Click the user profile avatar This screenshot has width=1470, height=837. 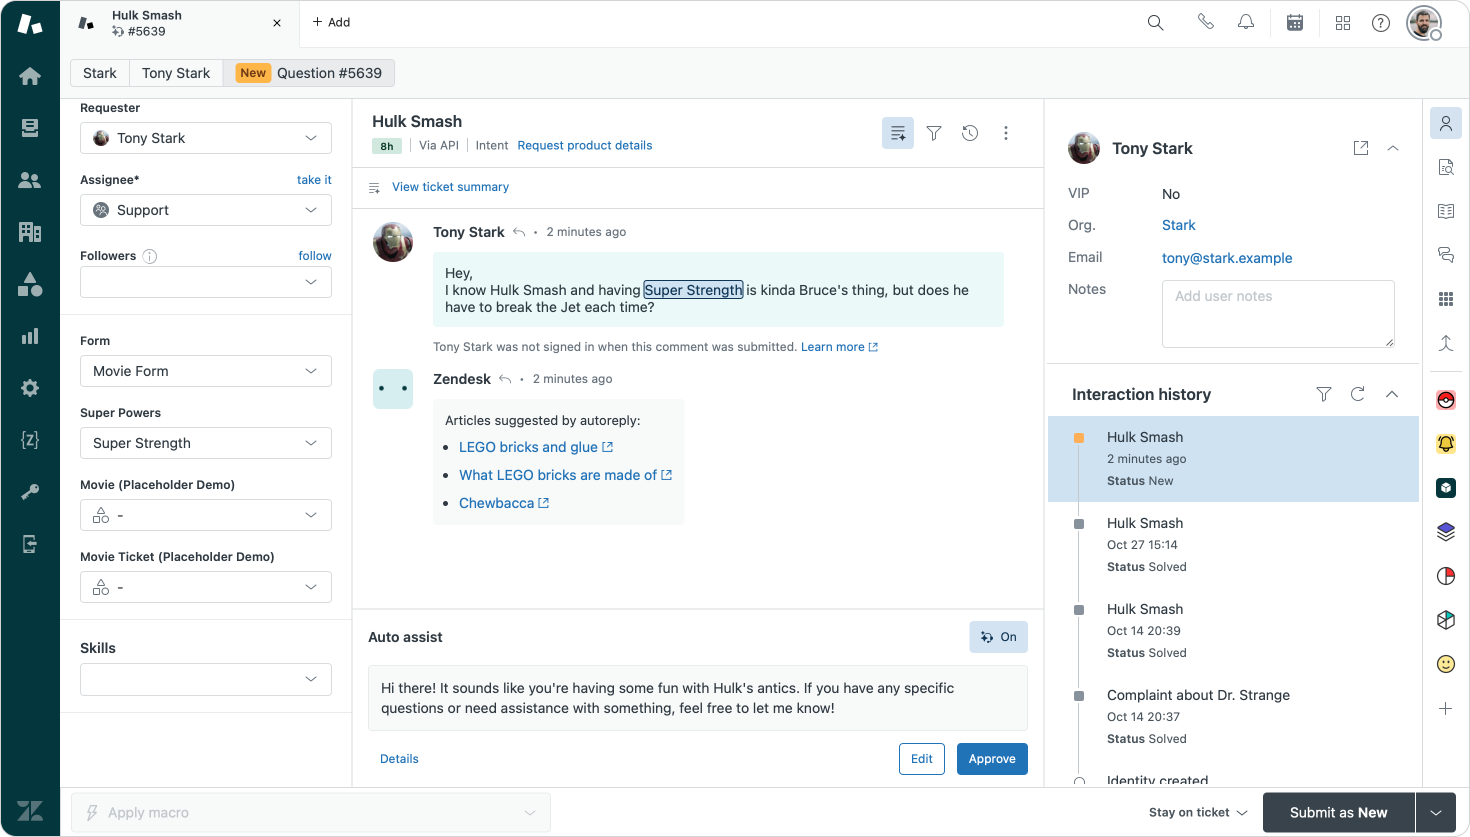click(1423, 22)
